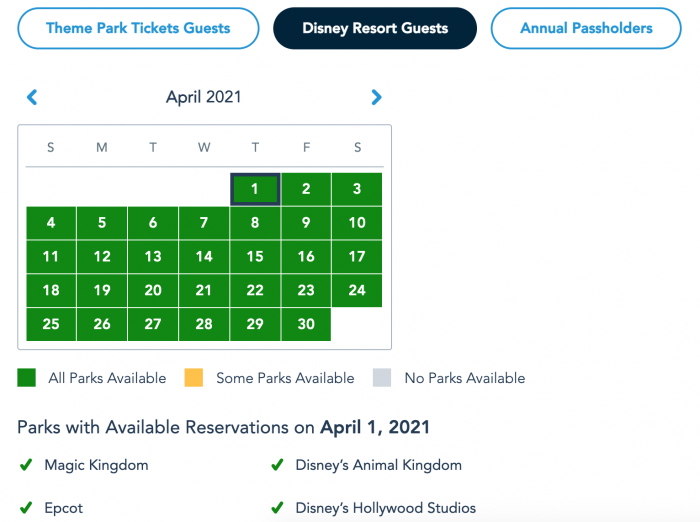Image resolution: width=700 pixels, height=522 pixels.
Task: Choose April 24 Saturday date
Action: (357, 290)
